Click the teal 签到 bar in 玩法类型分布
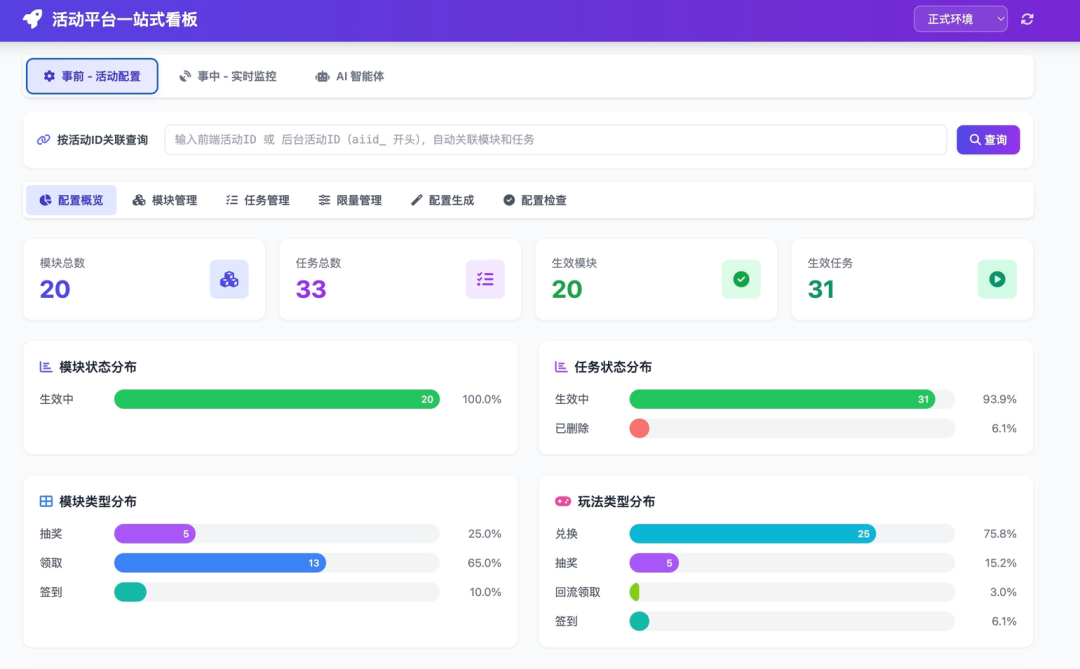 (x=639, y=621)
